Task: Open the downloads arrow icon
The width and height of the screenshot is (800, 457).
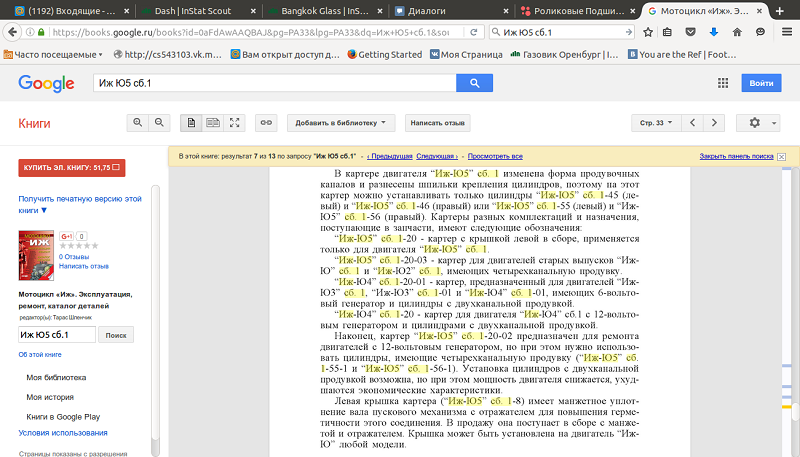Action: point(714,32)
